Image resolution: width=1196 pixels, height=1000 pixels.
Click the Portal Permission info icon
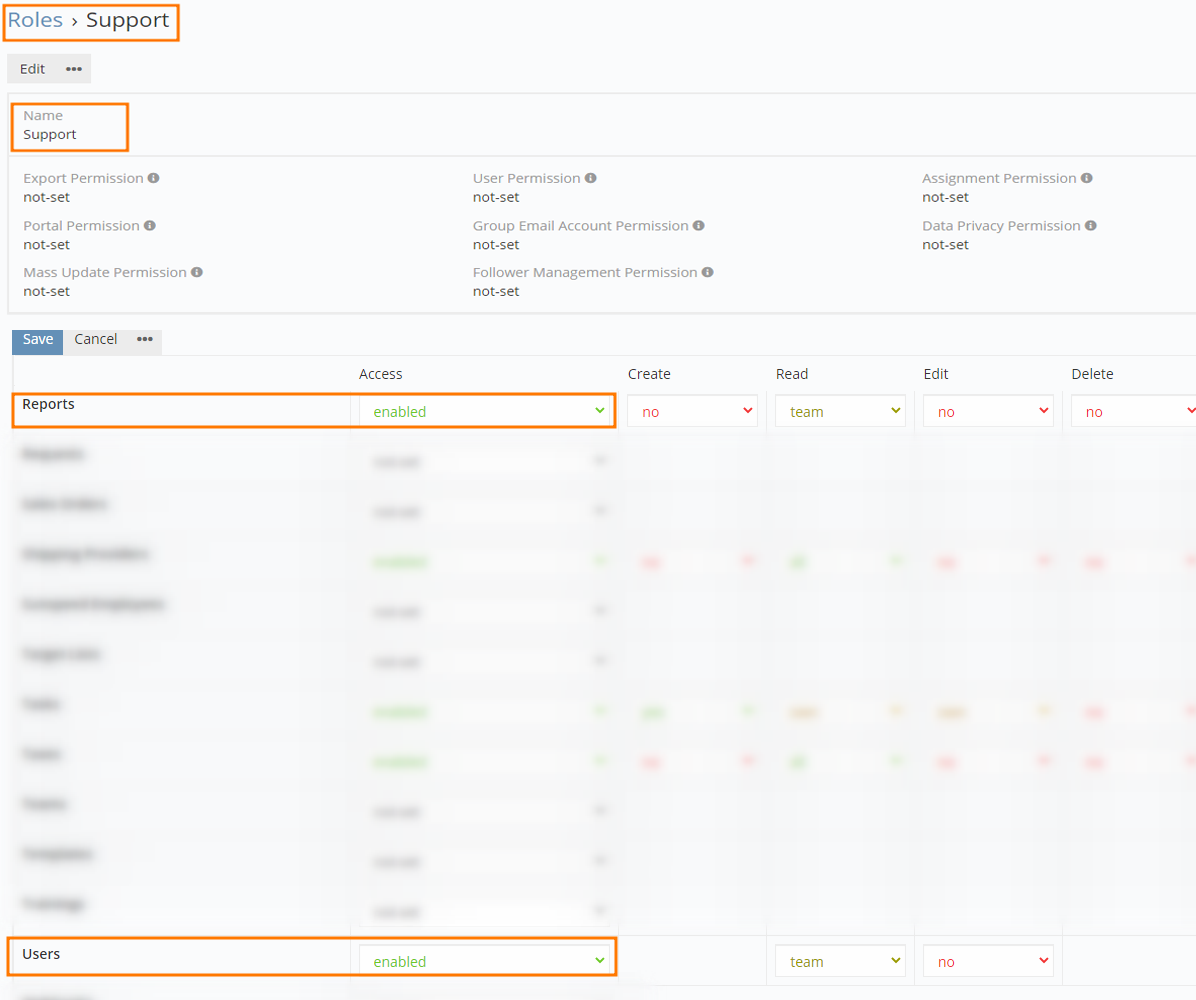[x=150, y=226]
